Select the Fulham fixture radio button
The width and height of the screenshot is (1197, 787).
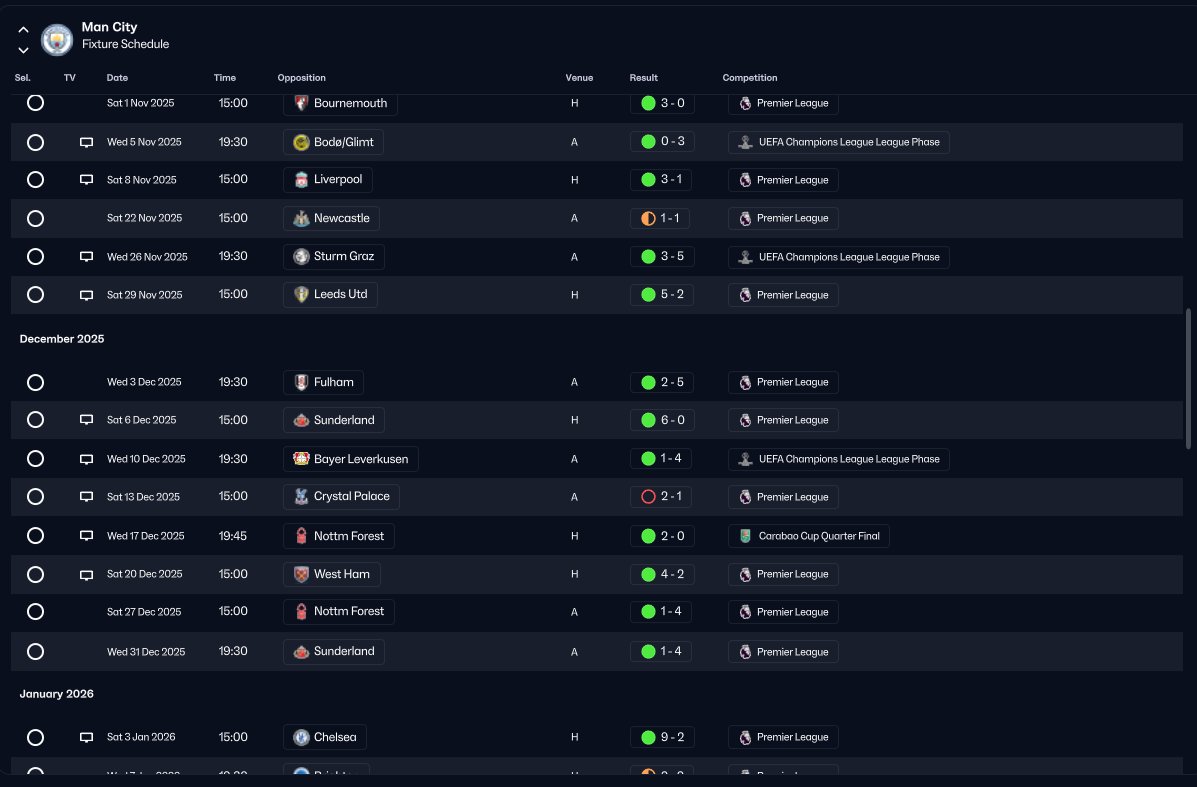pos(35,382)
